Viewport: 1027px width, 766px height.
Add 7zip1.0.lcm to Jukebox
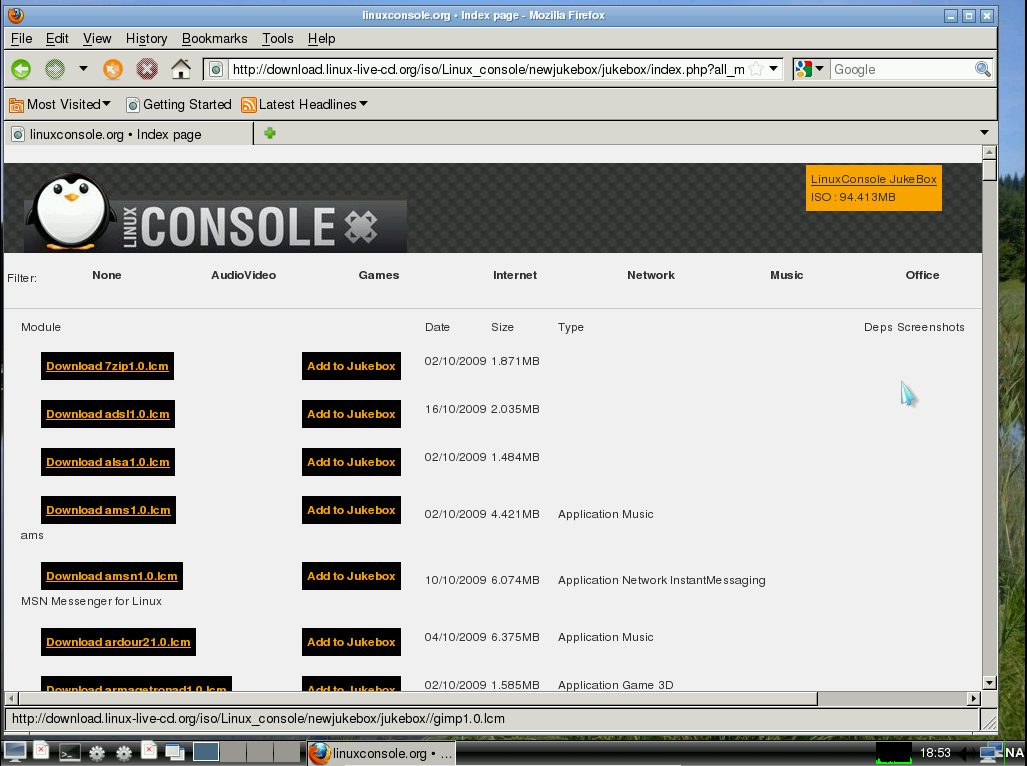tap(351, 366)
